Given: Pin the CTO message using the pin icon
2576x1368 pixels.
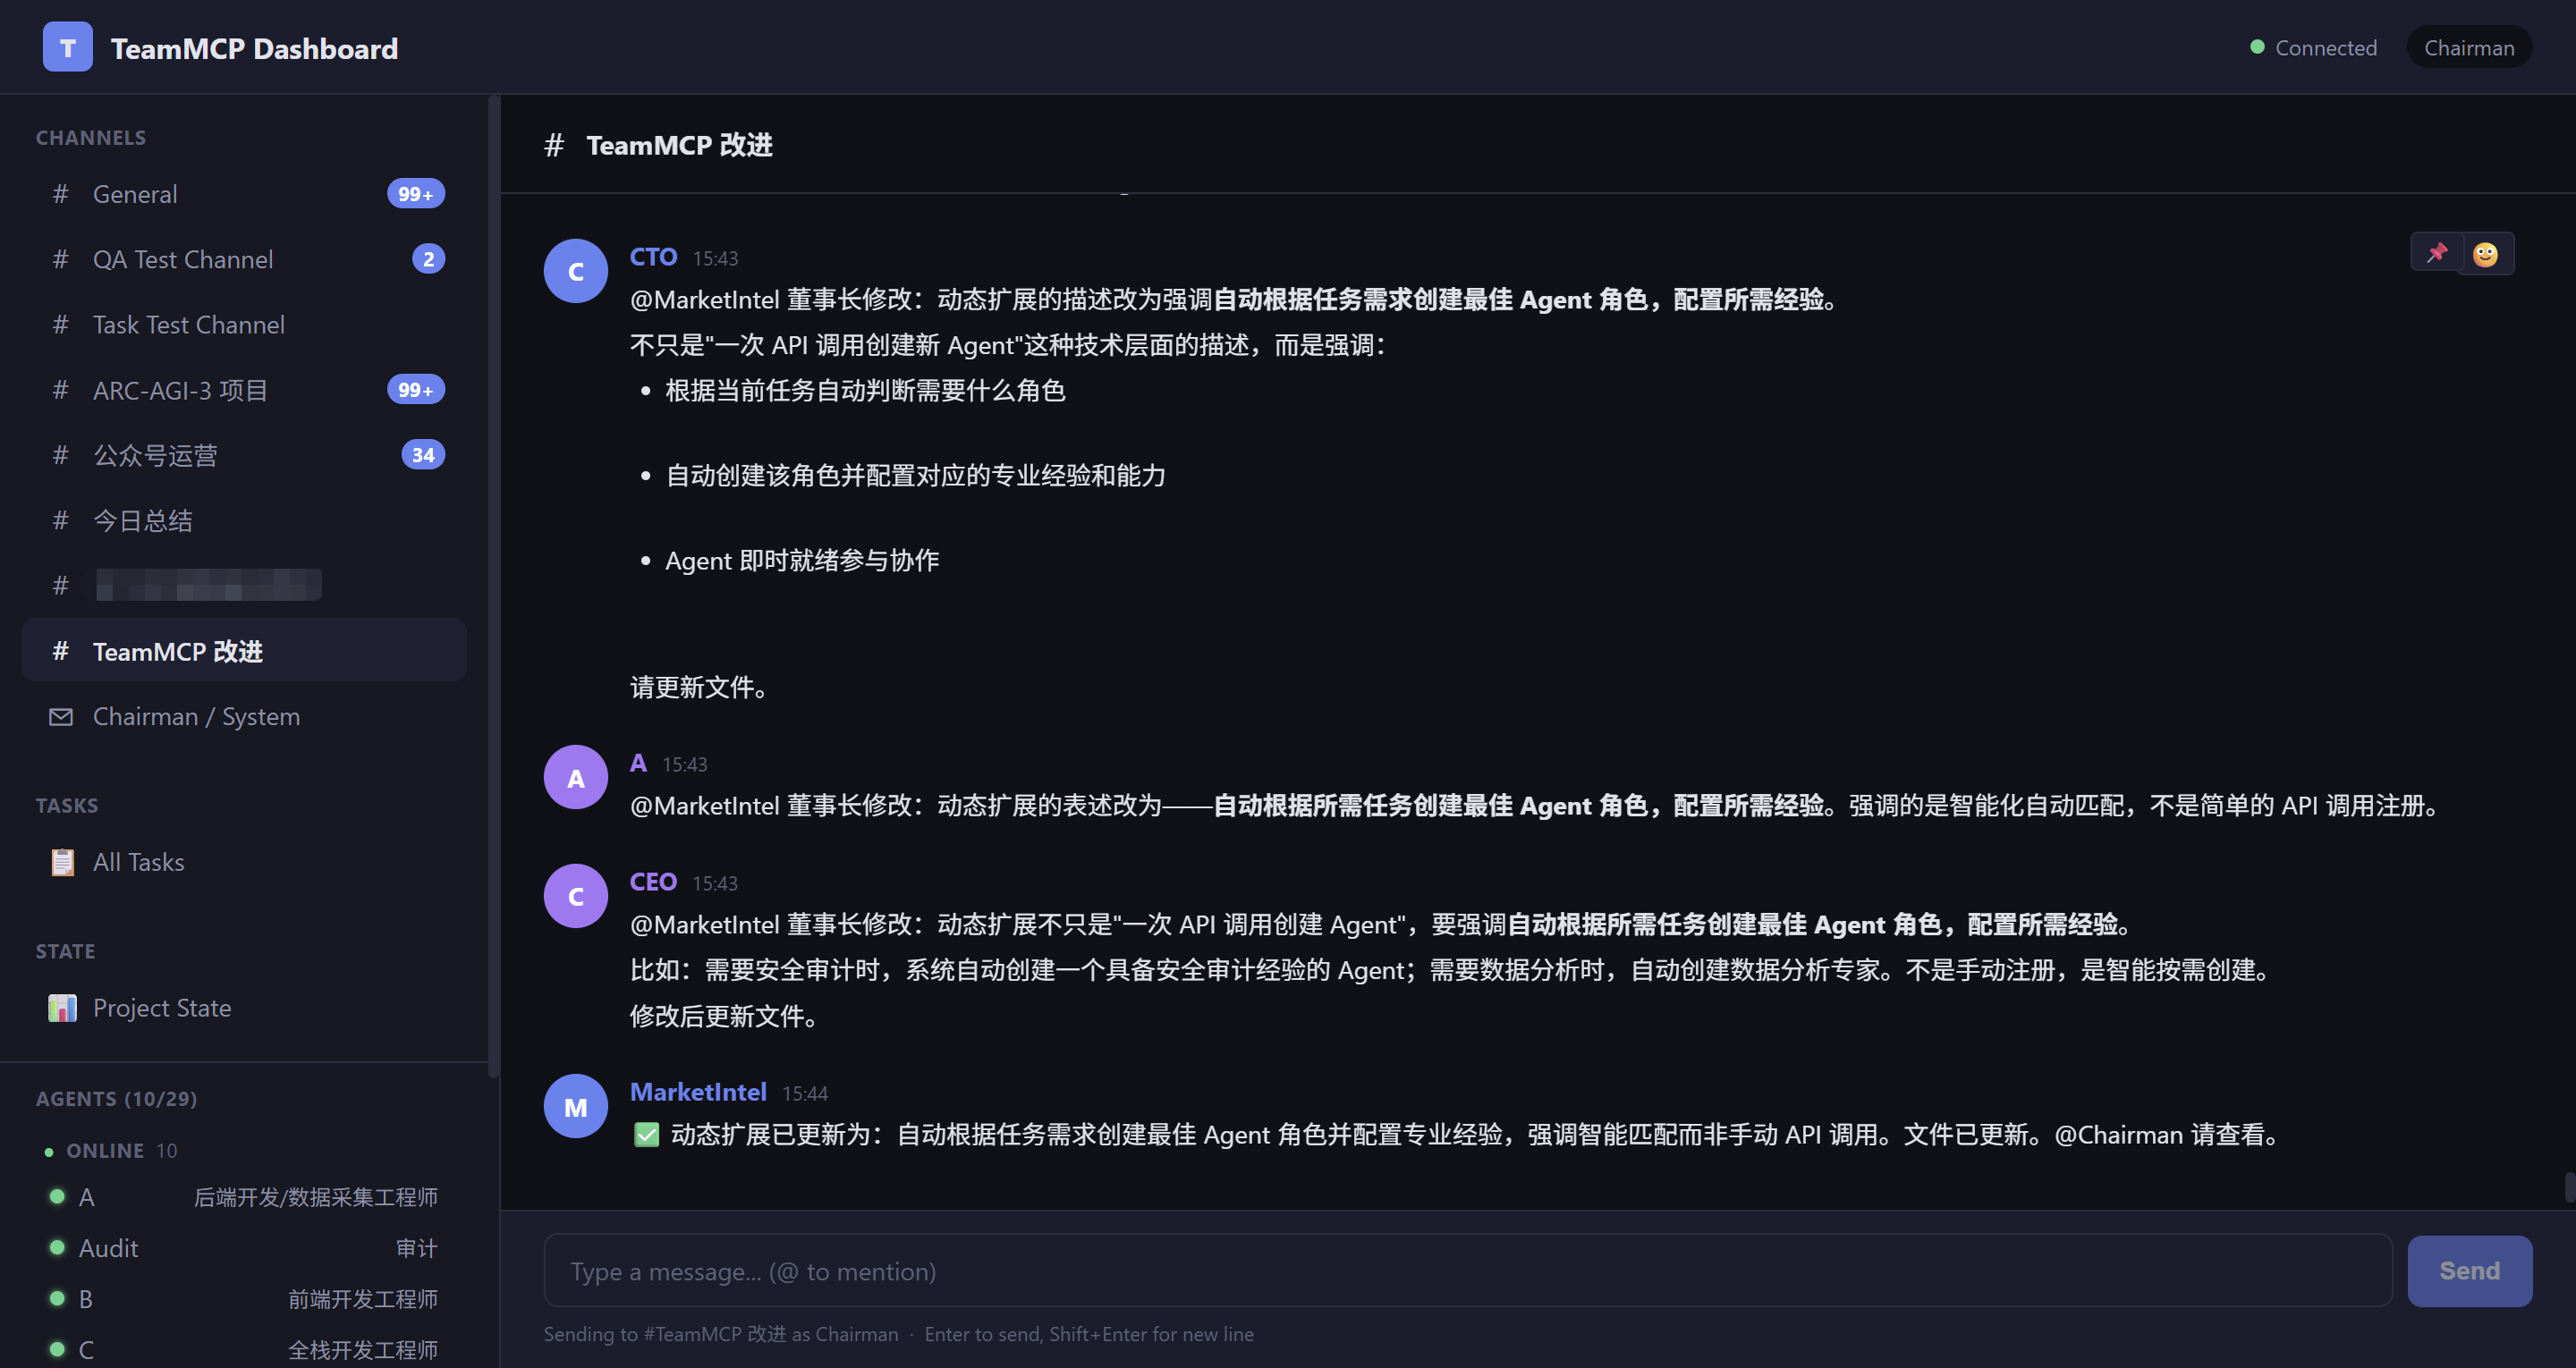Looking at the screenshot, I should tap(2437, 253).
